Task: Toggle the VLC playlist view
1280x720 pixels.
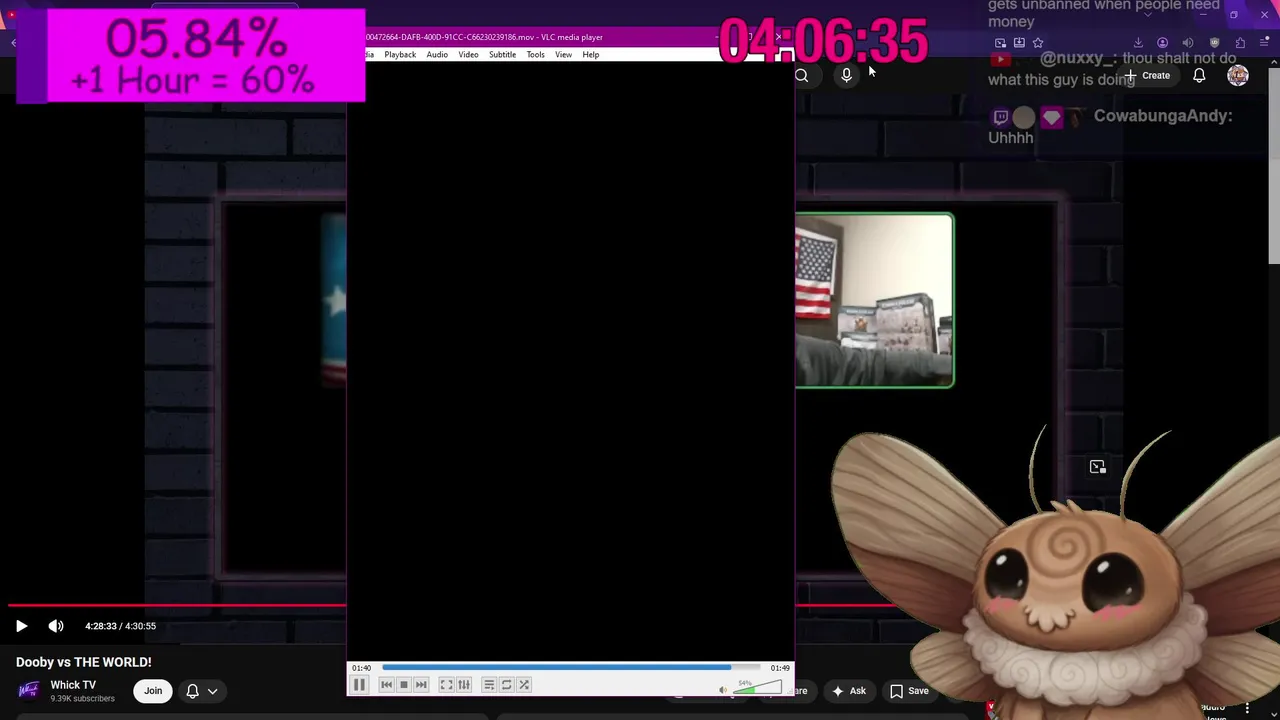Action: 489,685
